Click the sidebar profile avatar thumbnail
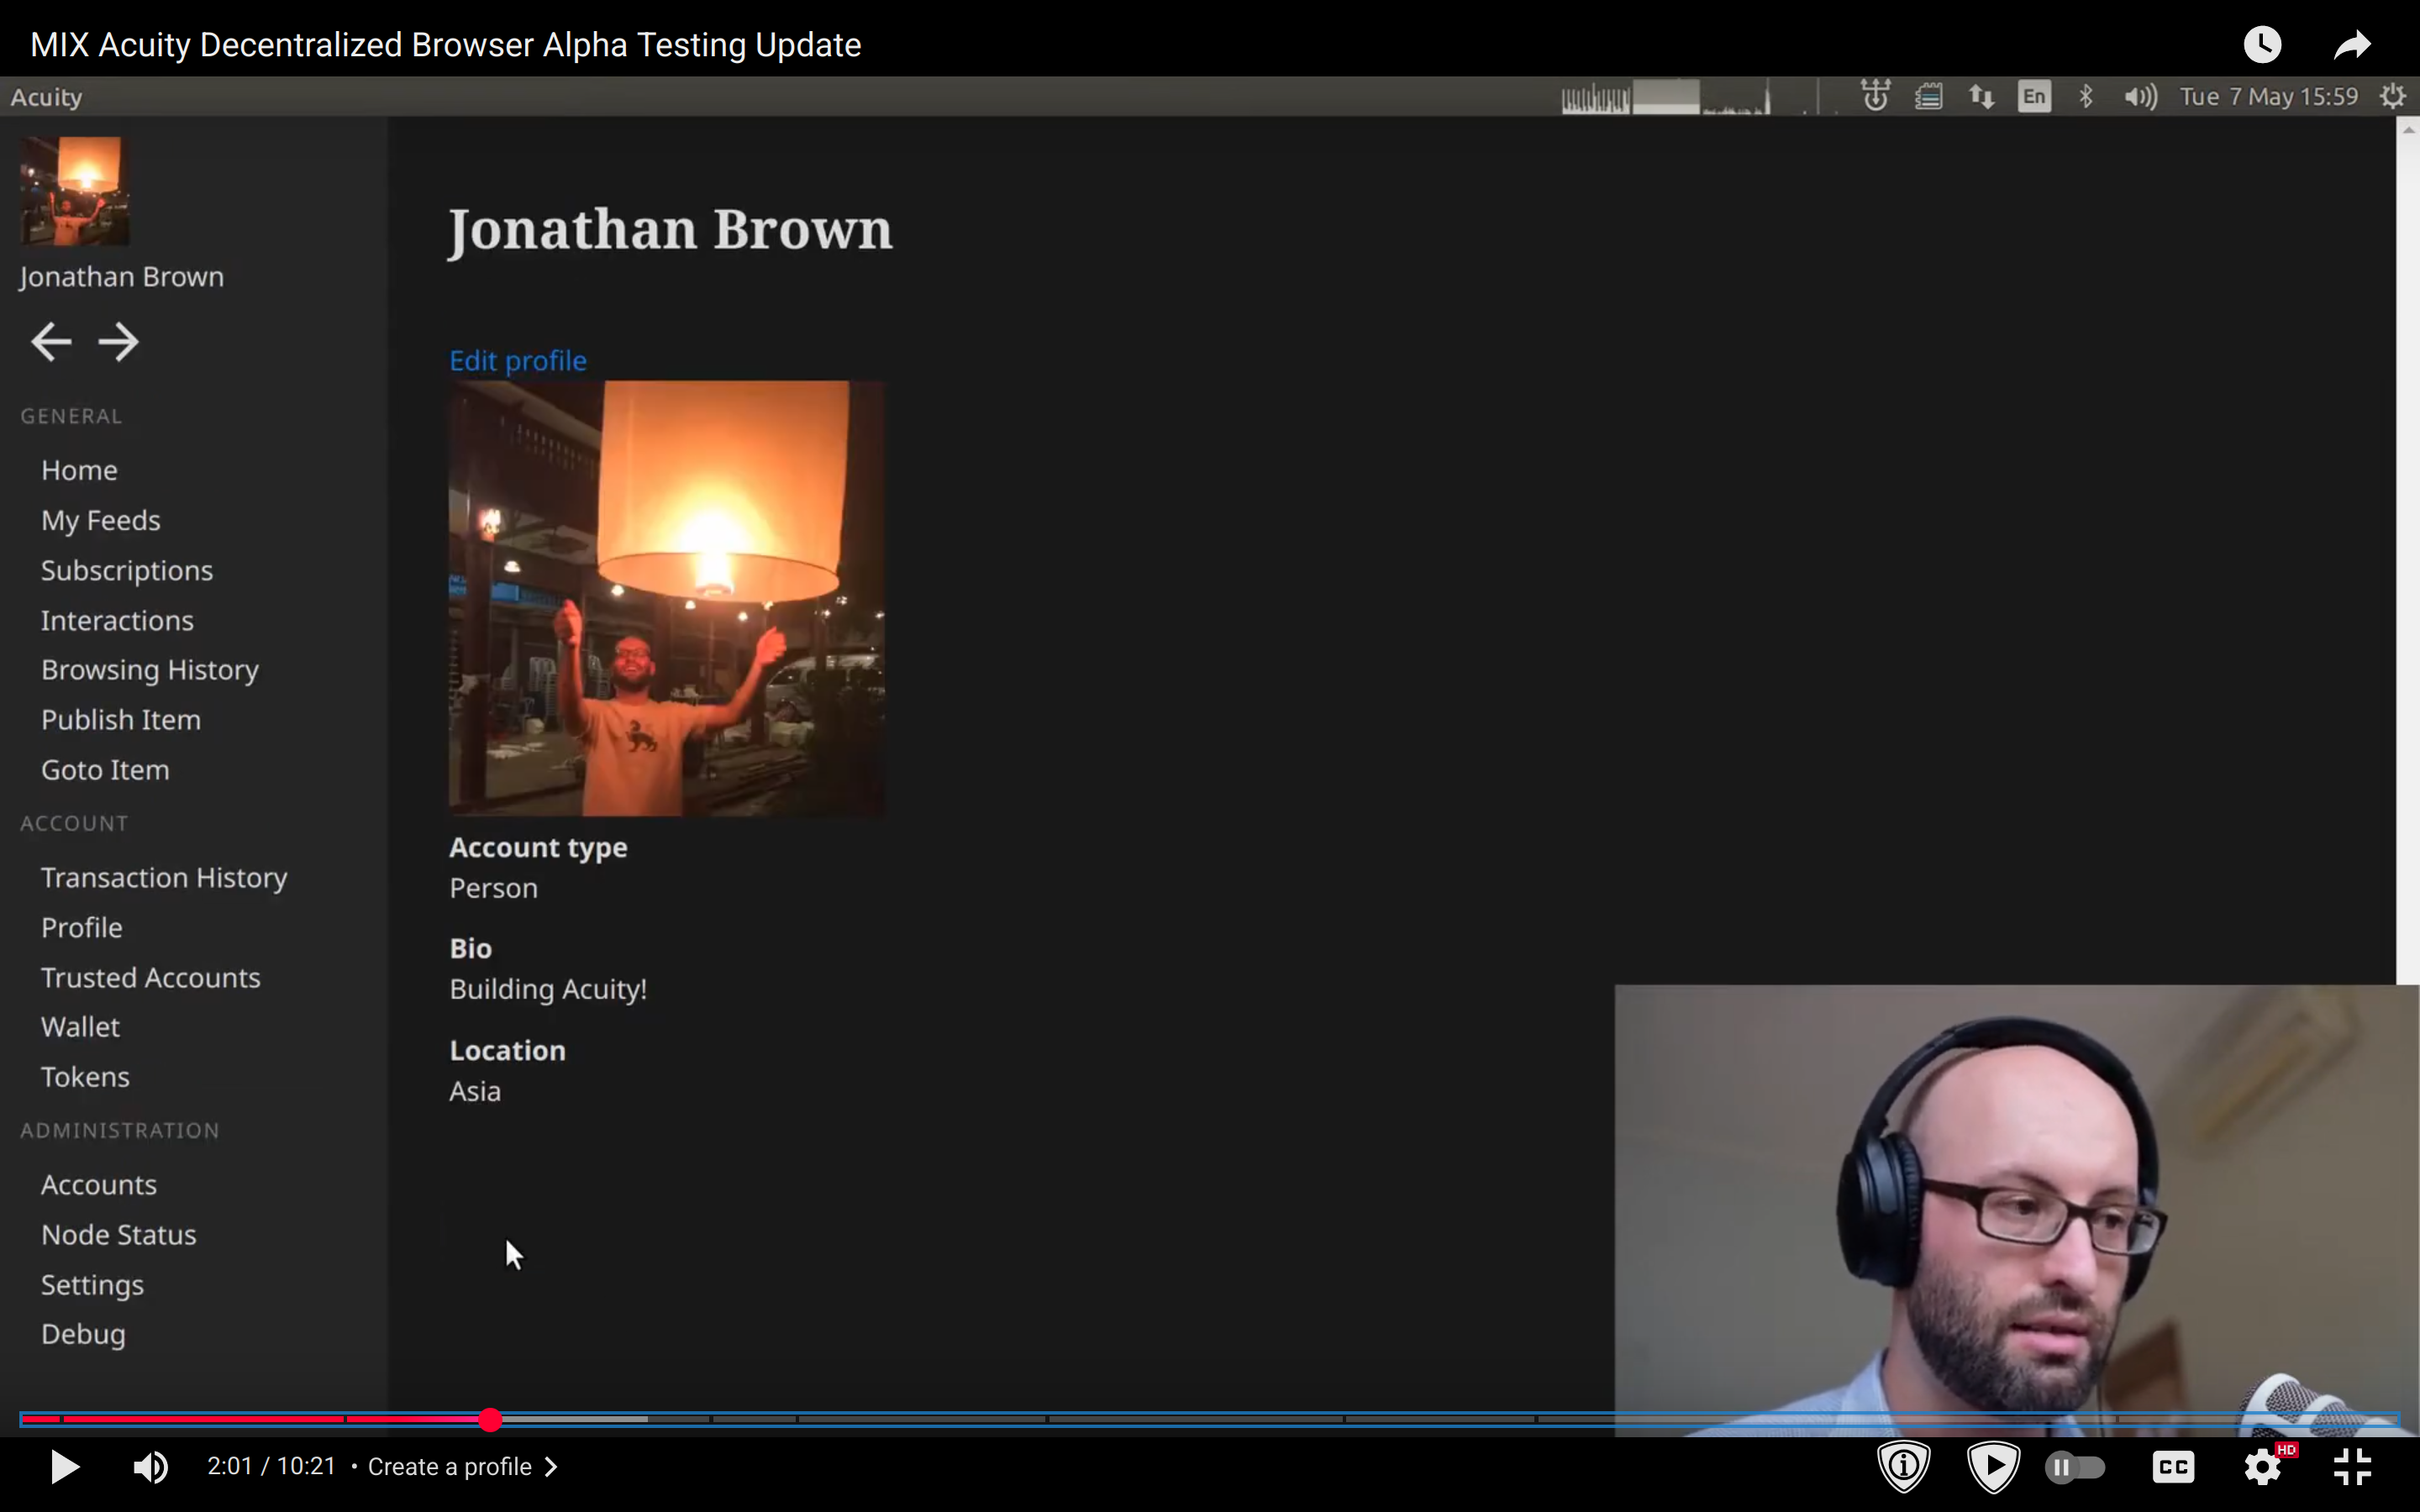The width and height of the screenshot is (2420, 1512). pos(75,191)
